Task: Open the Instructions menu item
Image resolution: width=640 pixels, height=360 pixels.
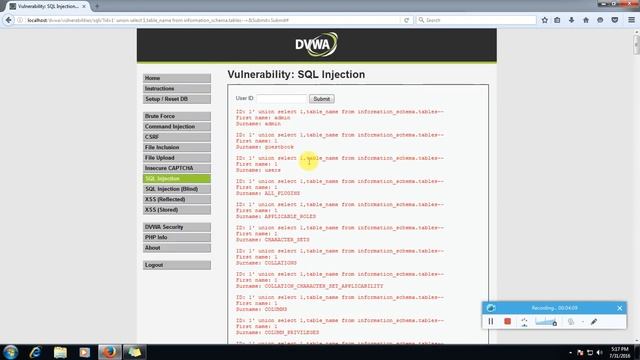Action: pyautogui.click(x=177, y=89)
